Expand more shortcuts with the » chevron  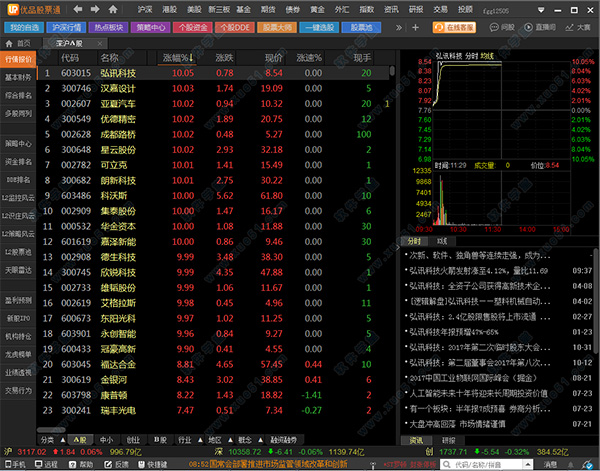point(399,27)
